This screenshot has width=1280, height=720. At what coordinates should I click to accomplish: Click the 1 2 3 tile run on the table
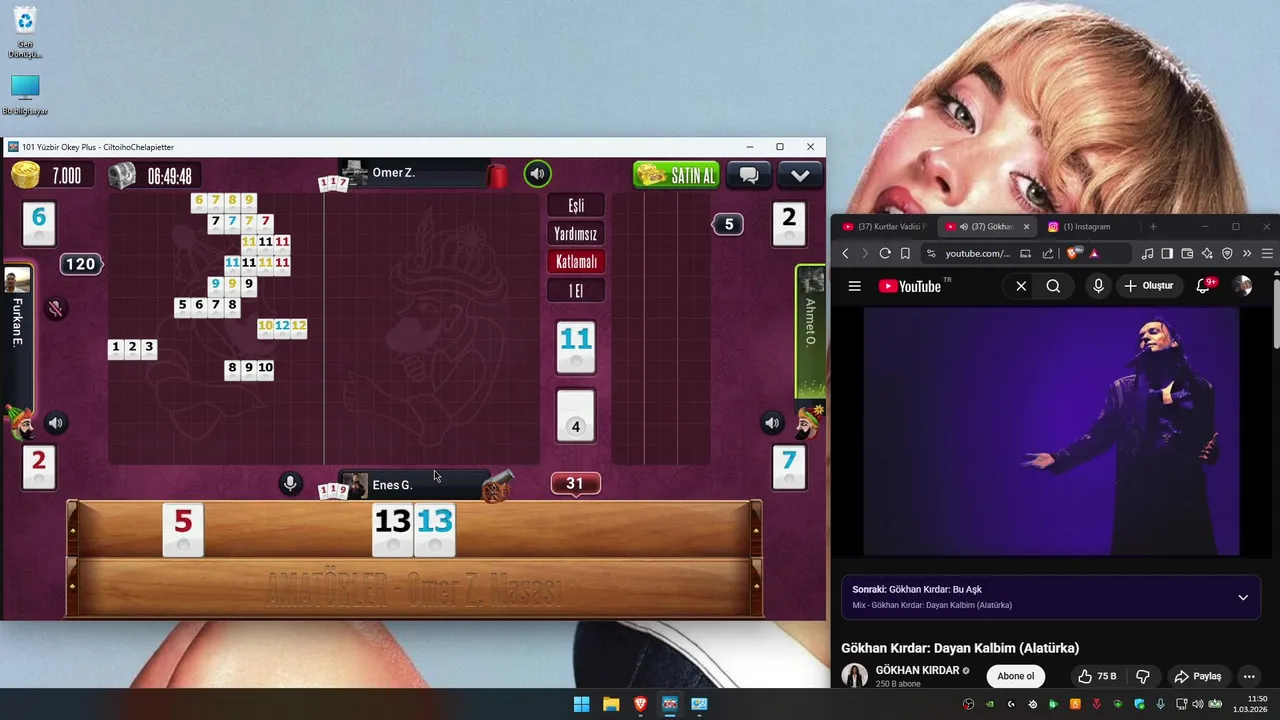(x=132, y=348)
